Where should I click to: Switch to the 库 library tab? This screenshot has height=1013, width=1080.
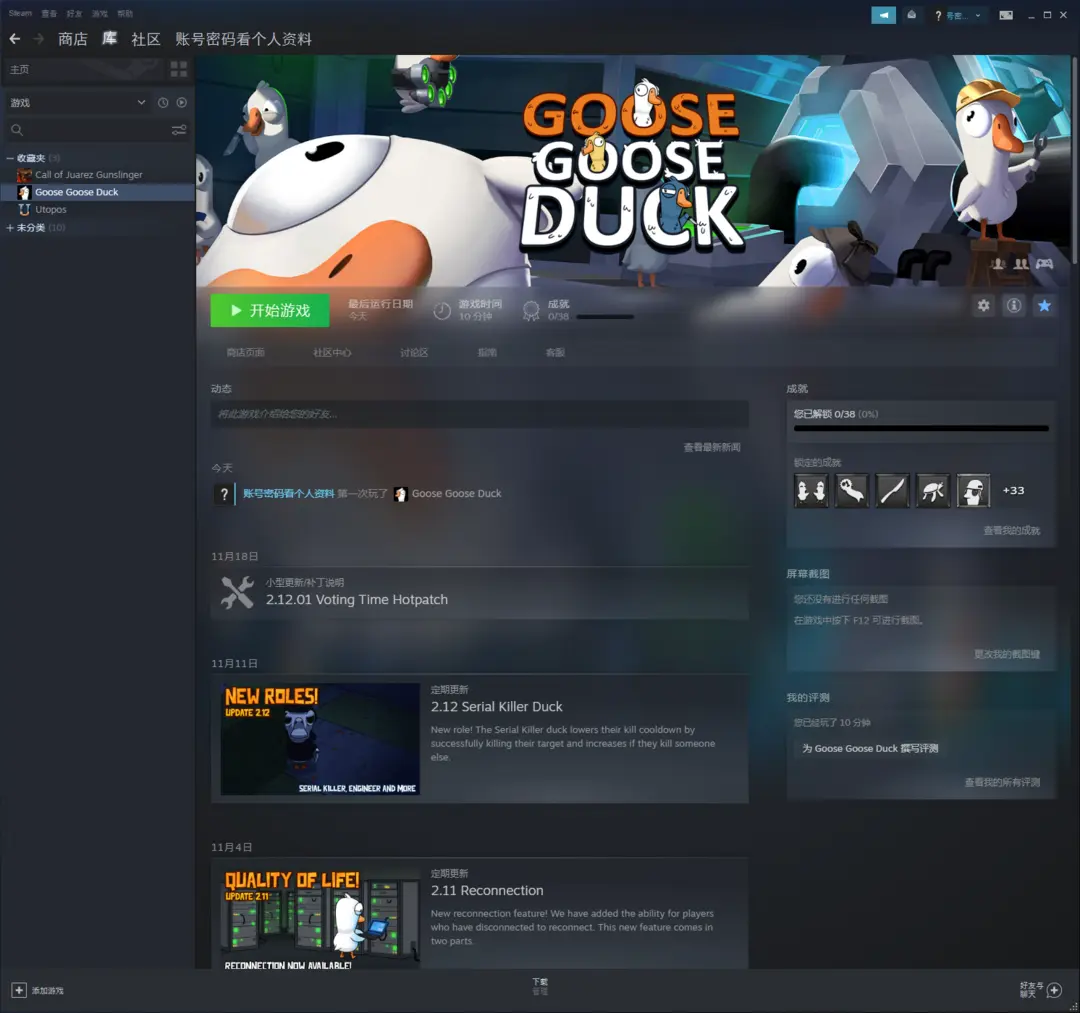coord(110,39)
